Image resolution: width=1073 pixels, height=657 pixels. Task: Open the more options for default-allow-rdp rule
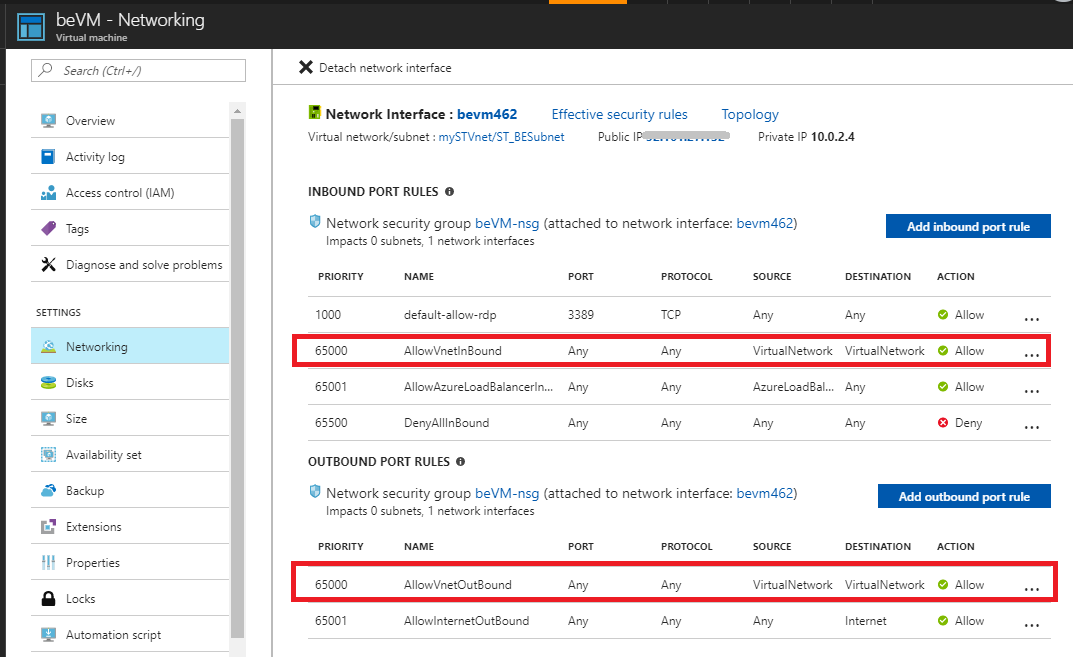[x=1031, y=319]
